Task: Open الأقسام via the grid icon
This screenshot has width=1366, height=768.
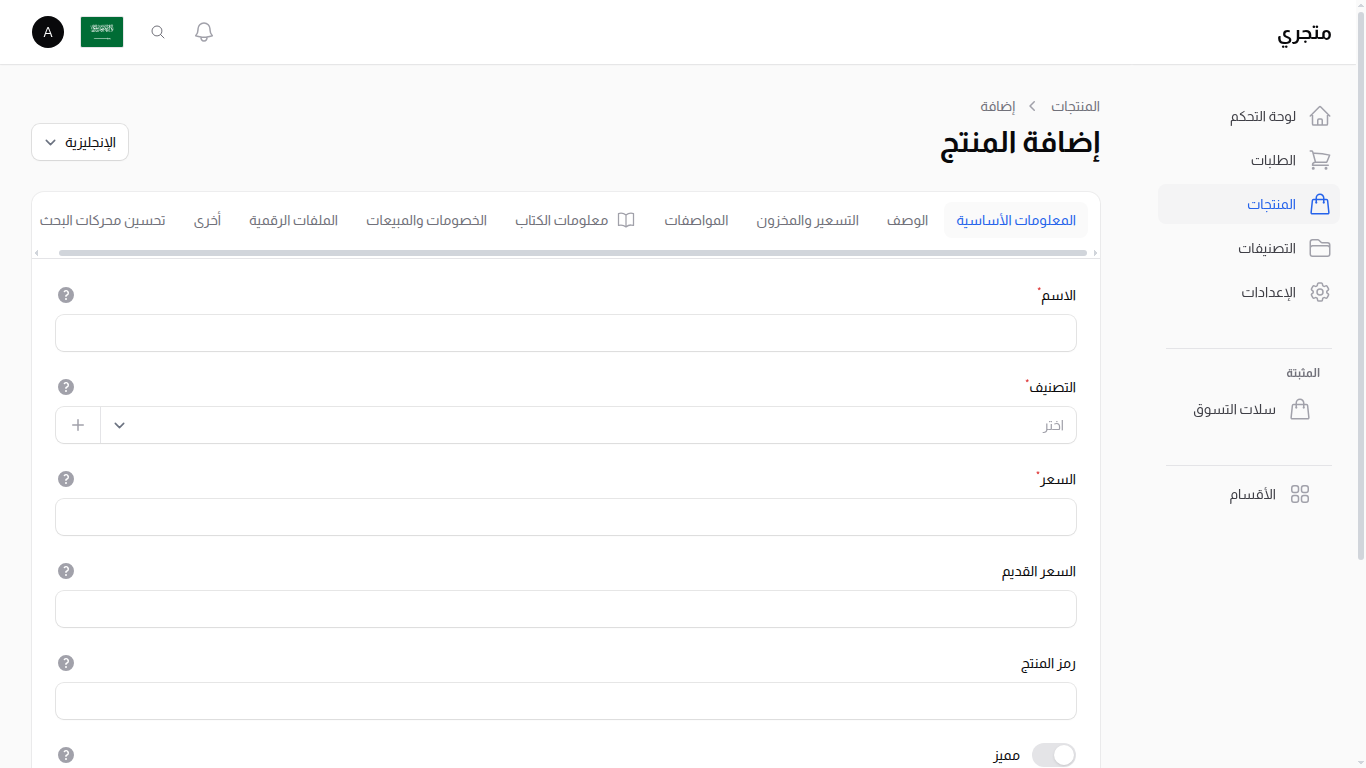Action: coord(1300,493)
